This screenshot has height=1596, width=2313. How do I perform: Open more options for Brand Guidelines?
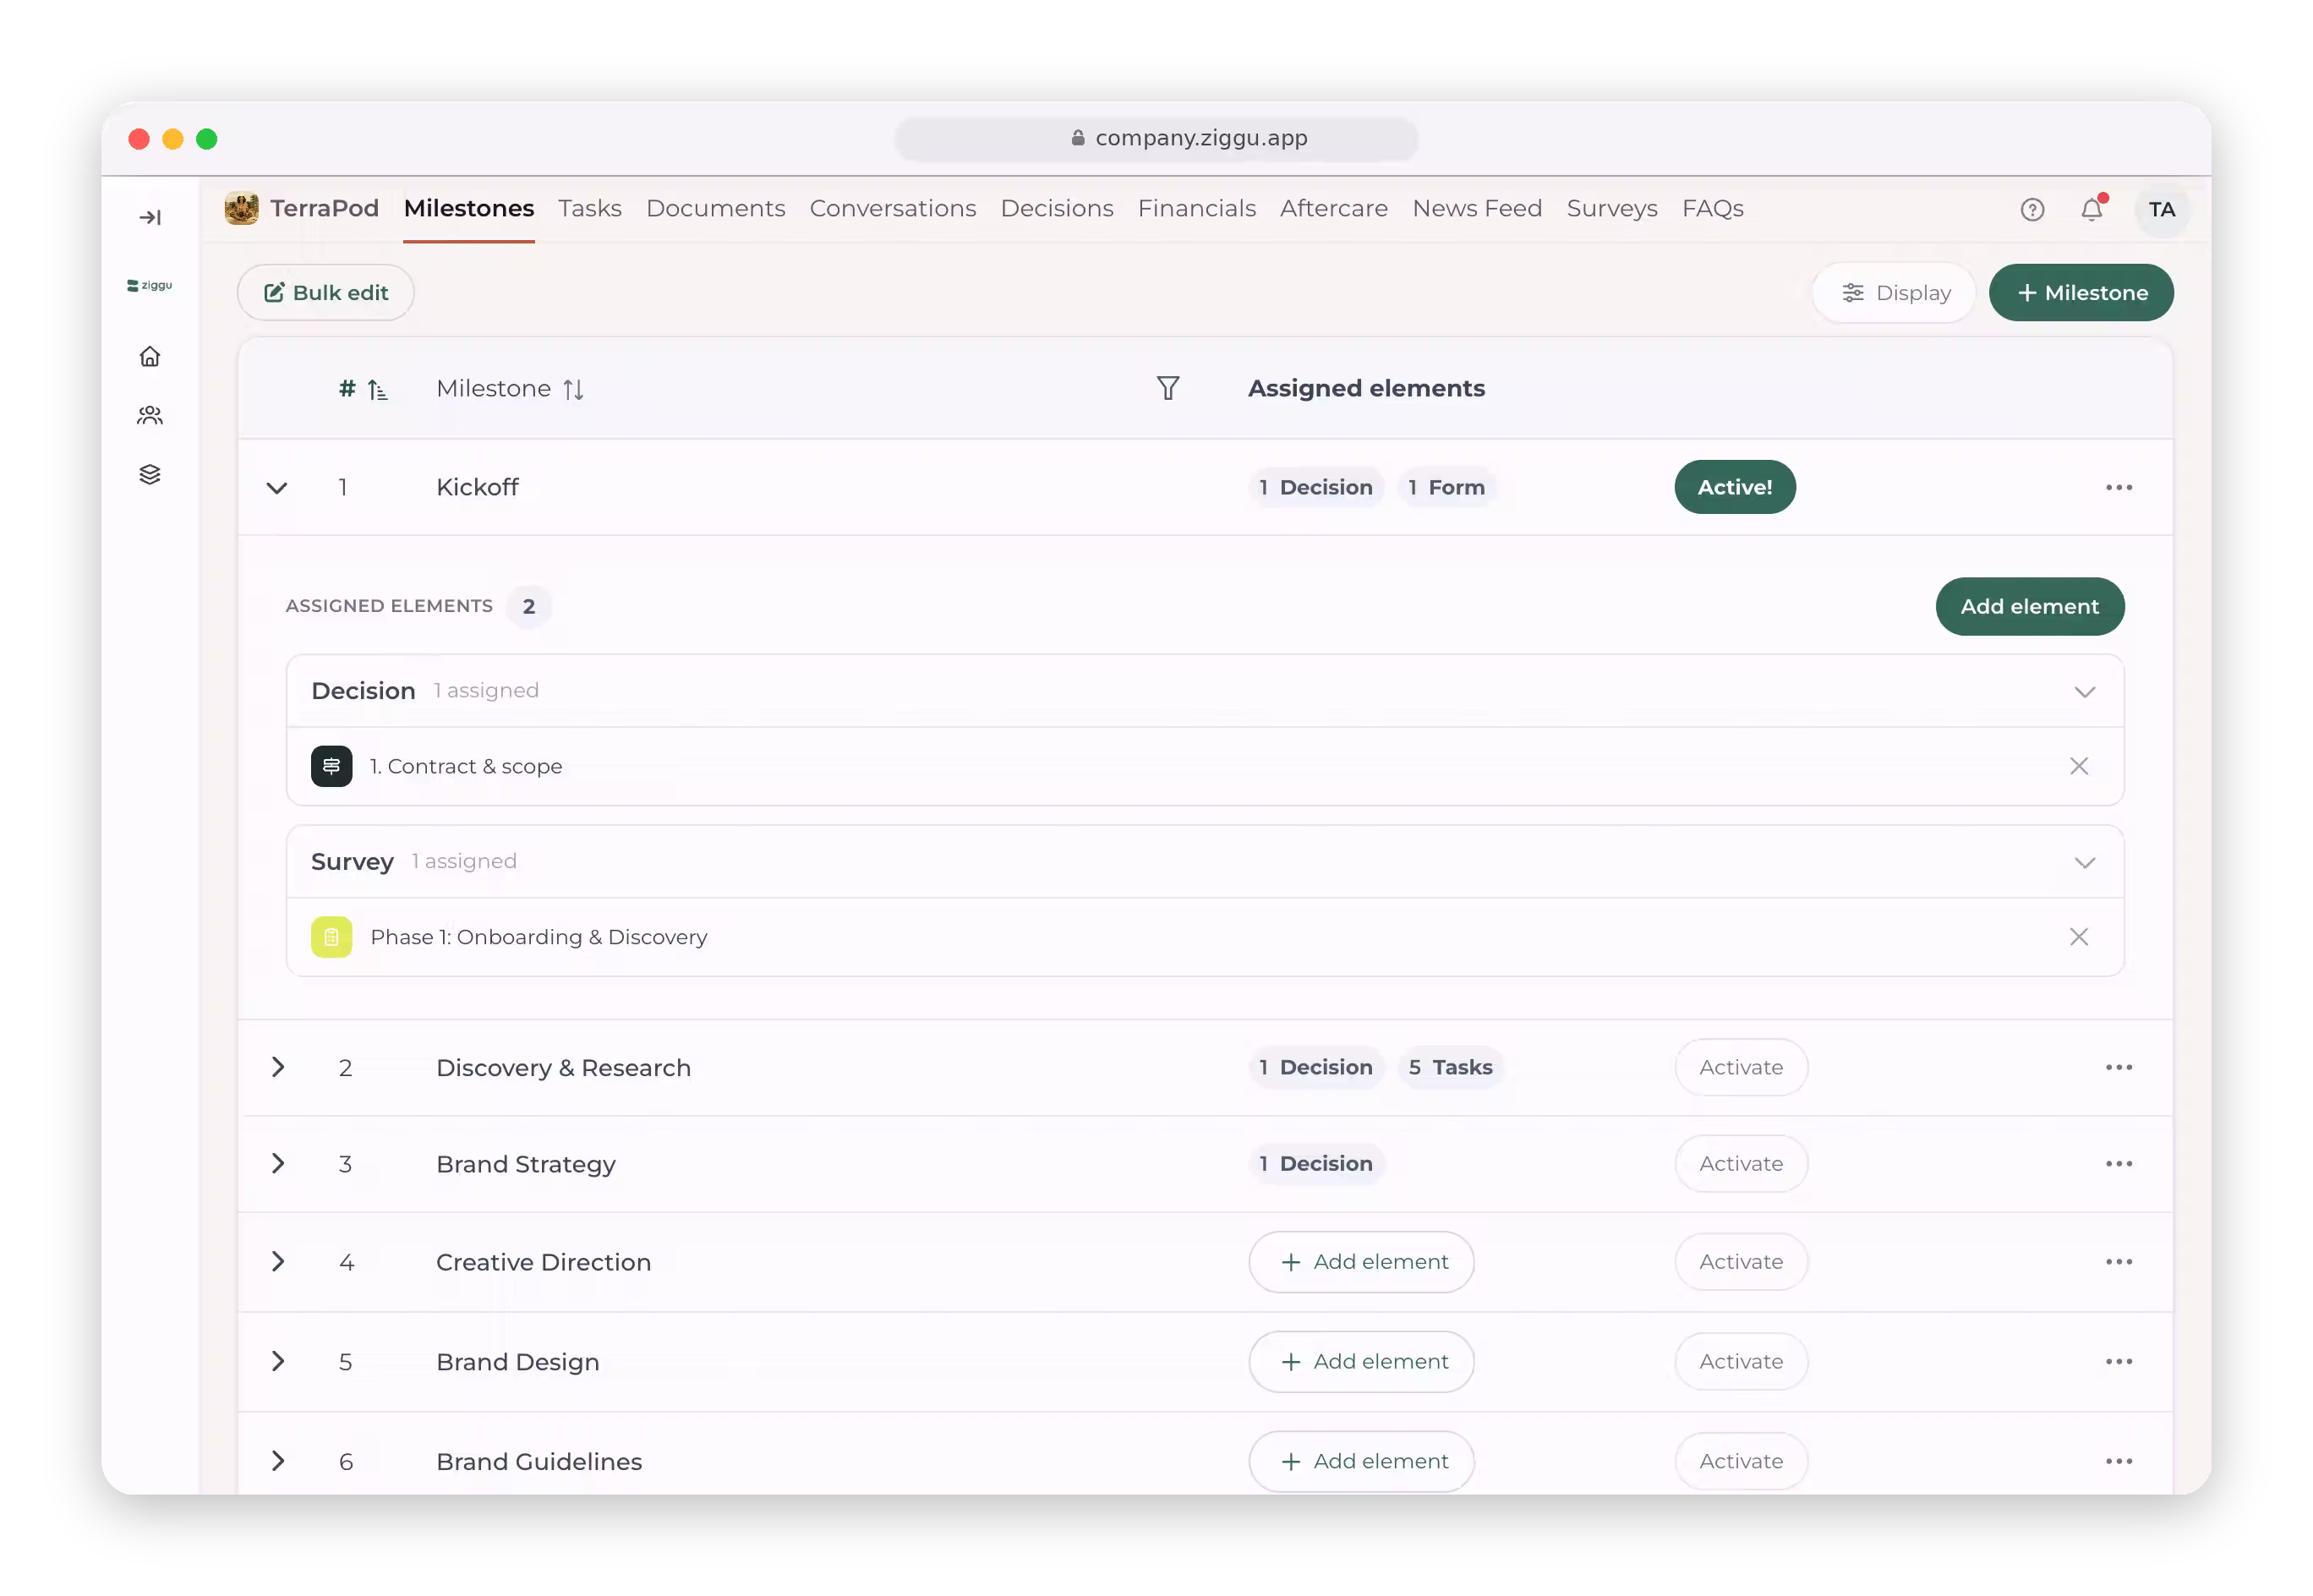tap(2118, 1461)
